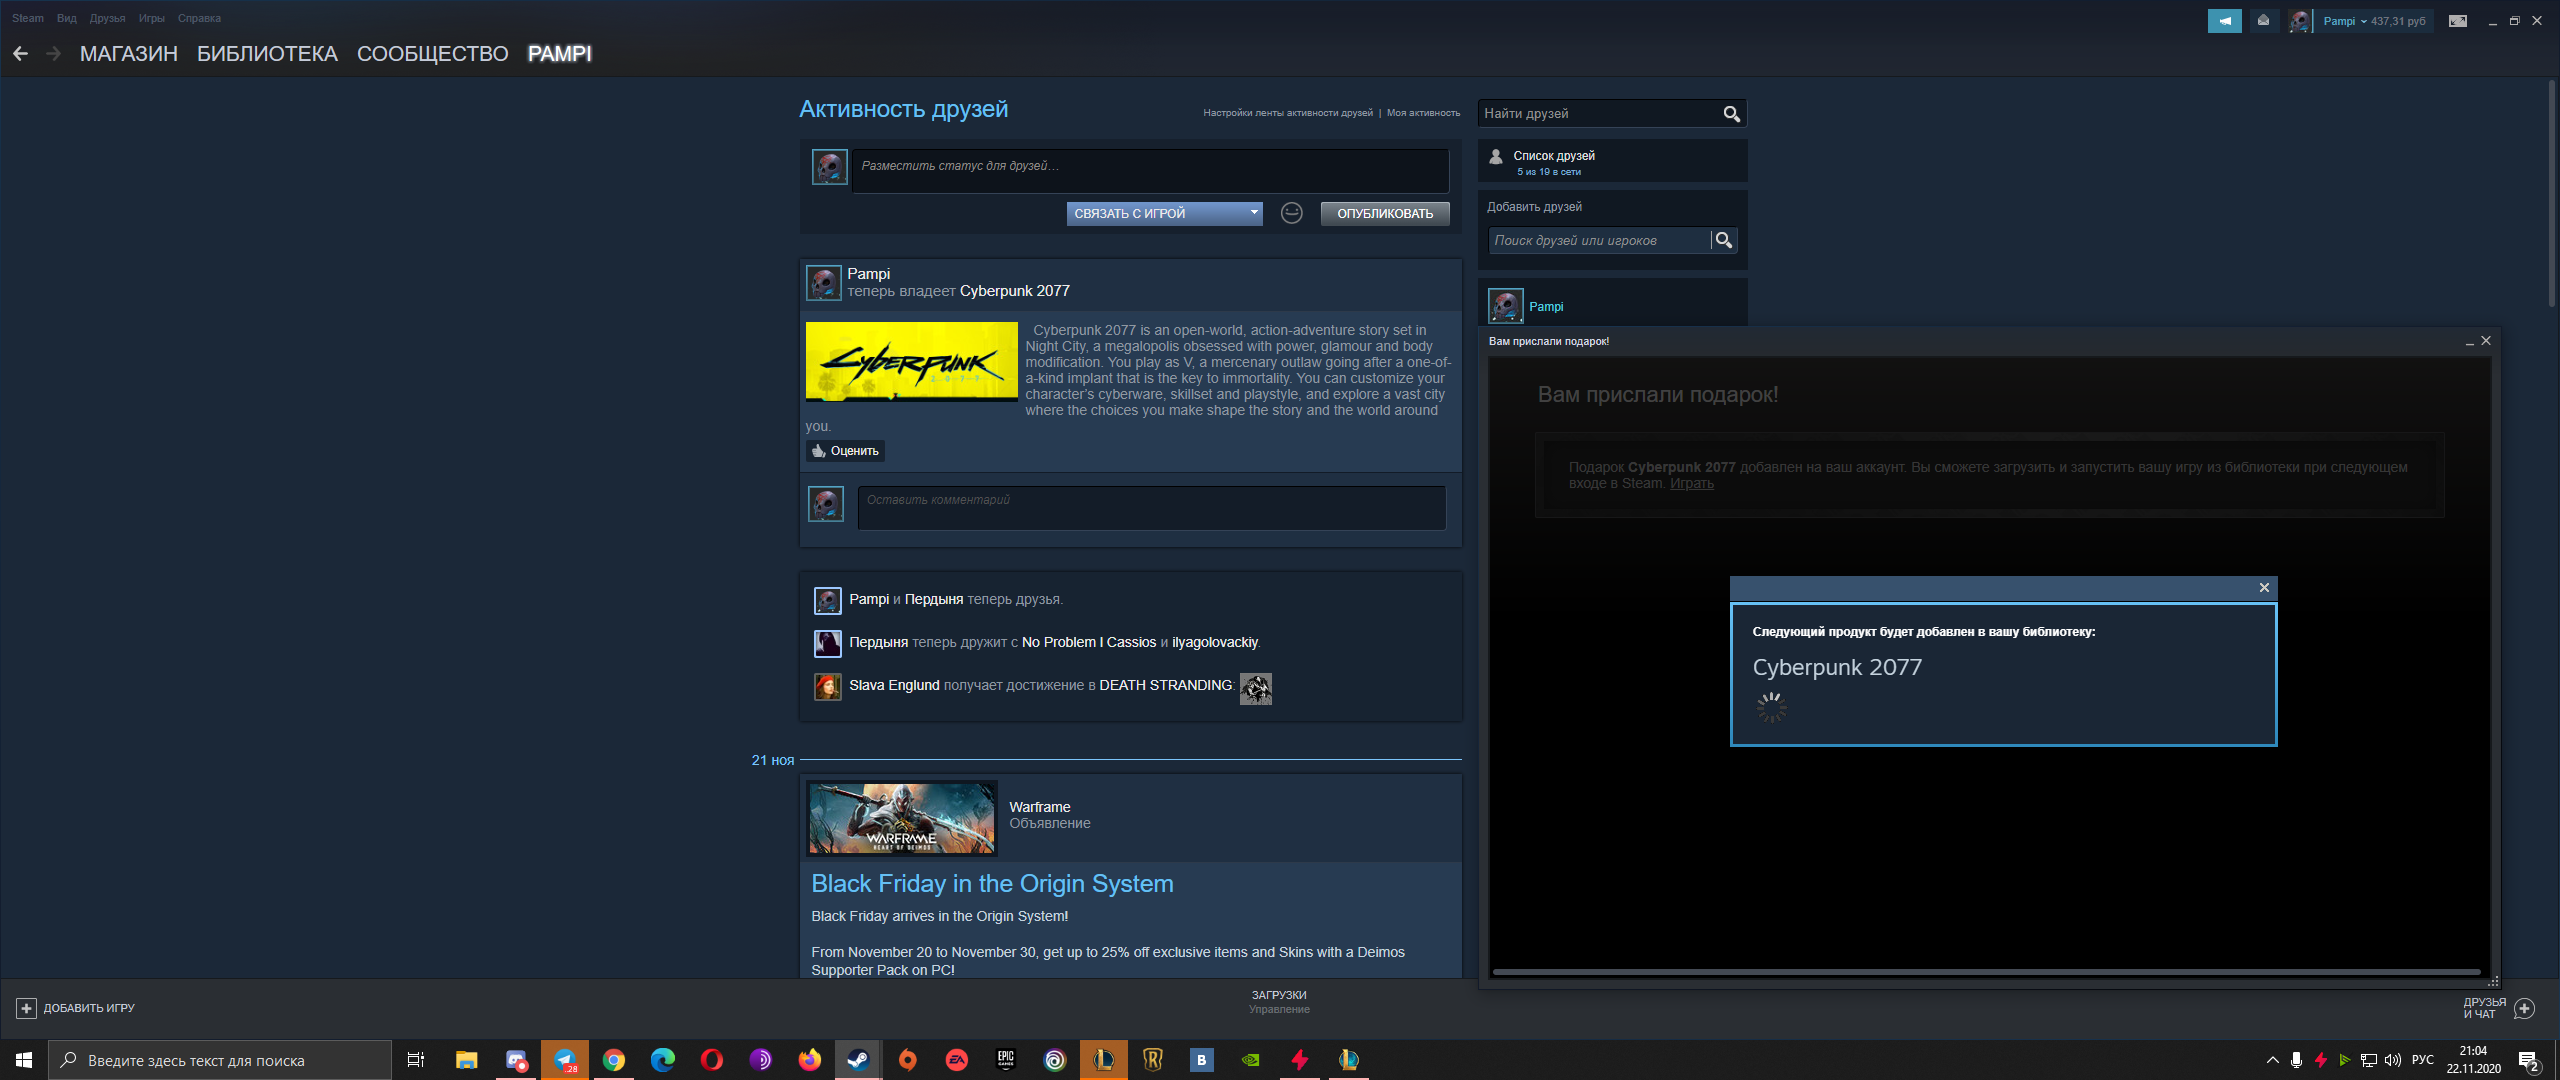
Task: Click the Оставить комментарий comment field
Action: tap(1152, 508)
